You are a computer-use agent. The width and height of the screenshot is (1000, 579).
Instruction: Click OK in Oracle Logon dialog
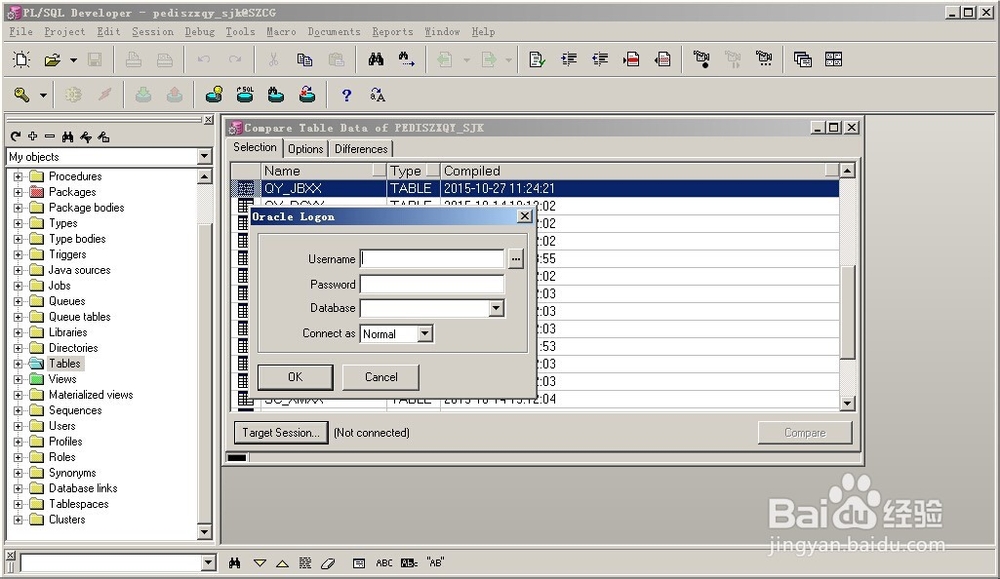[295, 377]
